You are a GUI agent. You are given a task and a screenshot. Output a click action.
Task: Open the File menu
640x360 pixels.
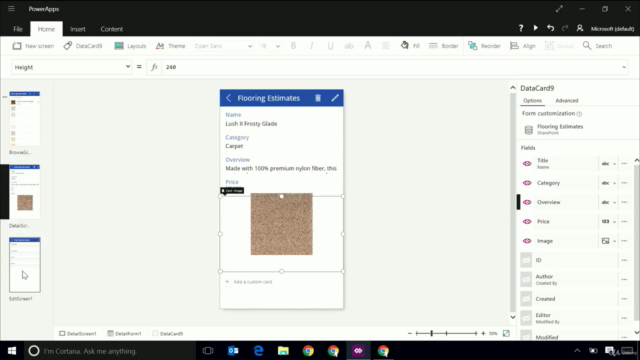point(18,29)
